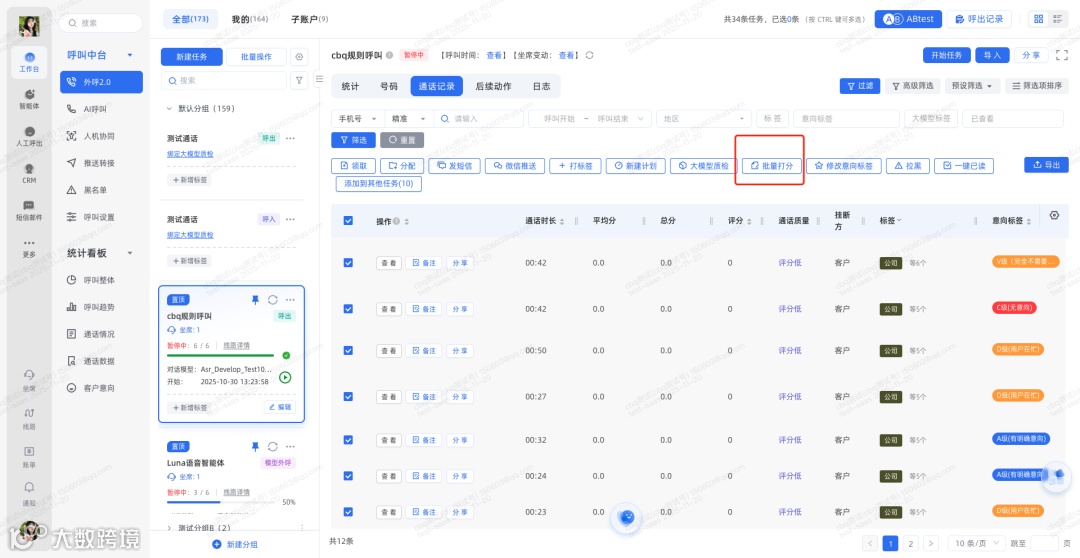
Task: Click the floating assistant bubble at bottom center
Action: pos(626,518)
